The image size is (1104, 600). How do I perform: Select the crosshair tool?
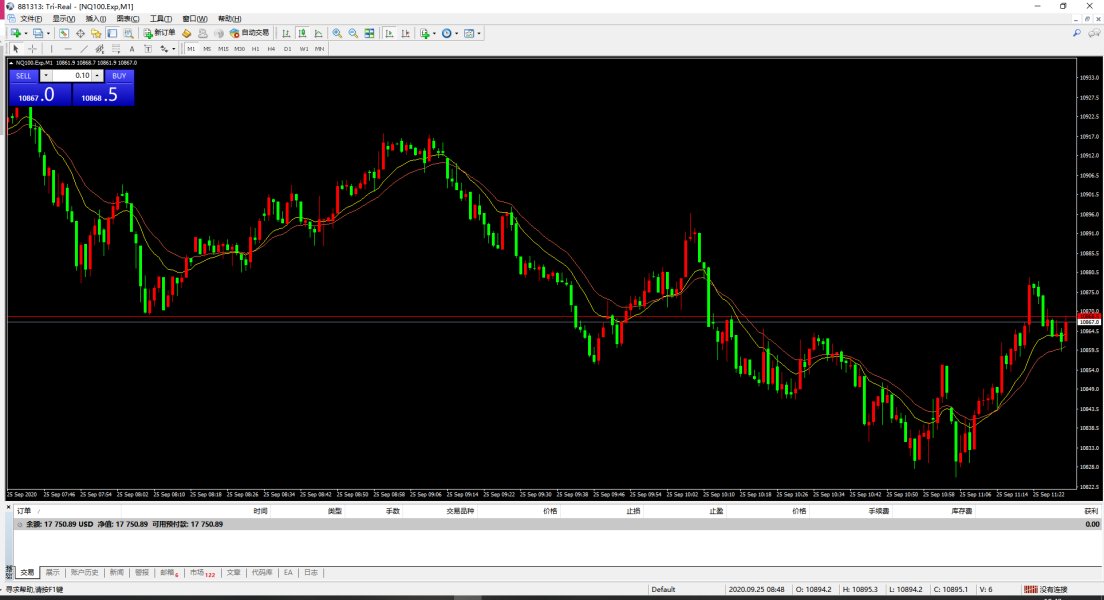click(x=32, y=49)
